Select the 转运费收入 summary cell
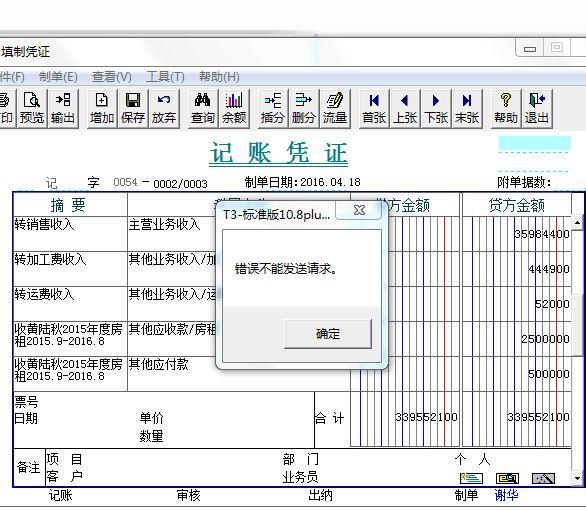Image resolution: width=586 pixels, height=510 pixels. point(70,304)
